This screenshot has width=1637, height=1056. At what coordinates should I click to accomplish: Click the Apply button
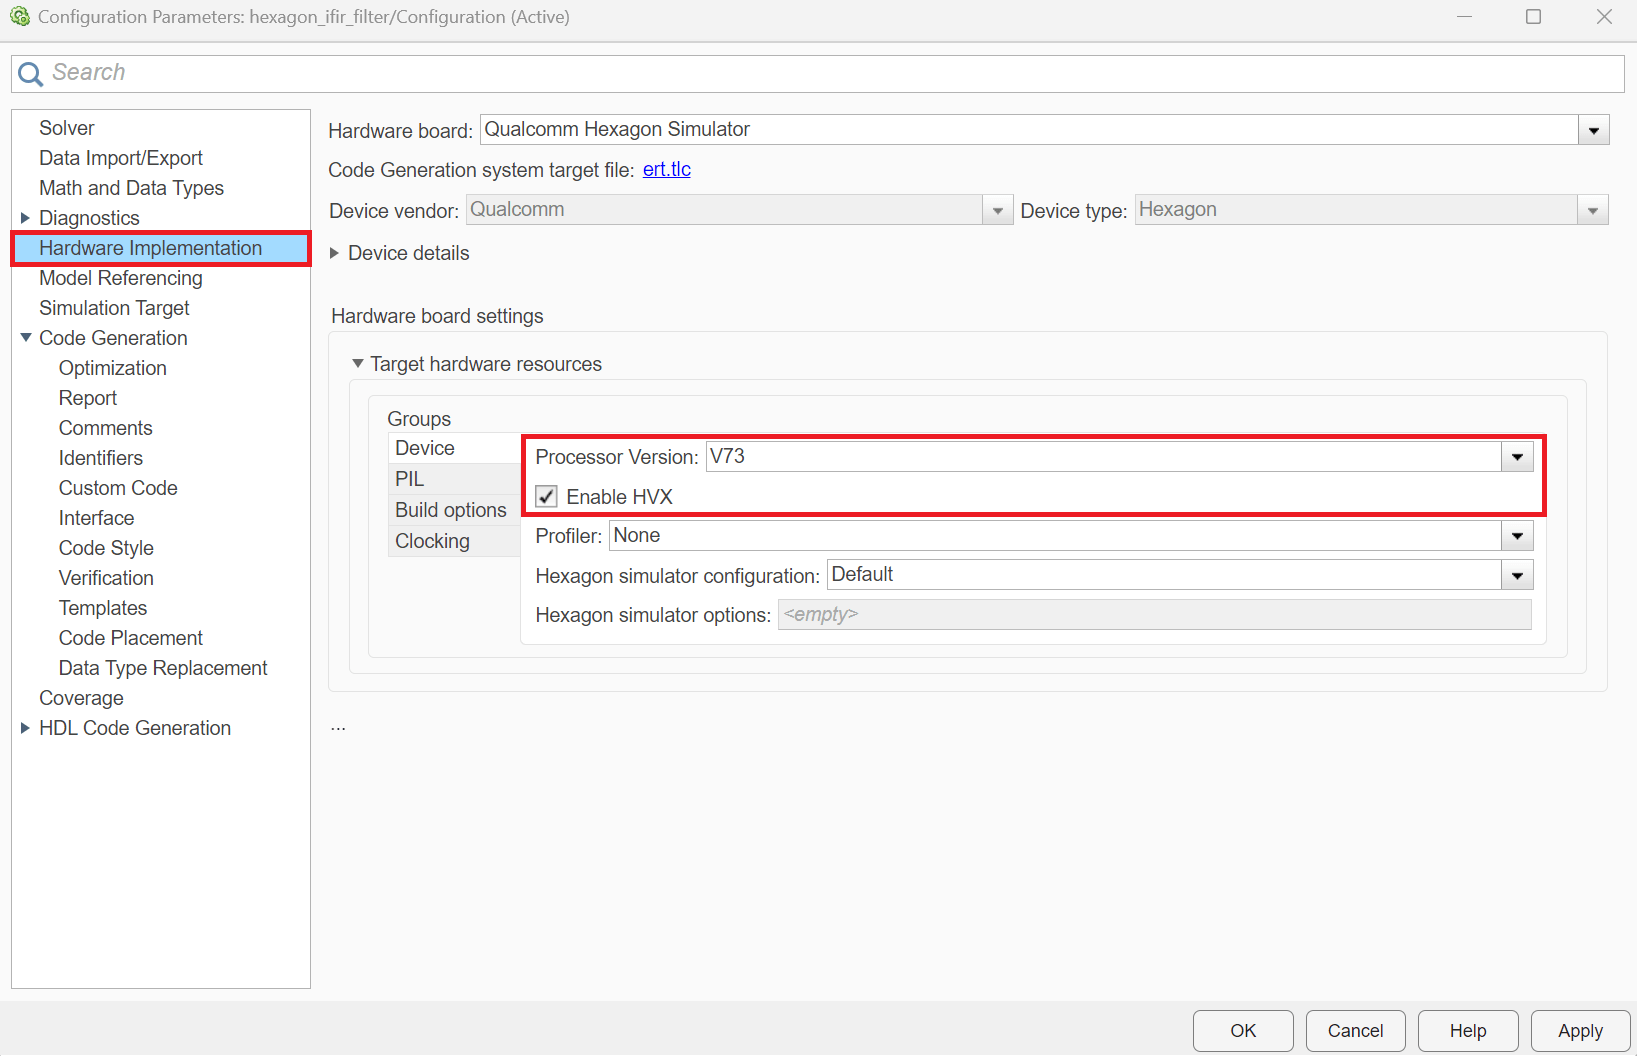[x=1579, y=1031]
